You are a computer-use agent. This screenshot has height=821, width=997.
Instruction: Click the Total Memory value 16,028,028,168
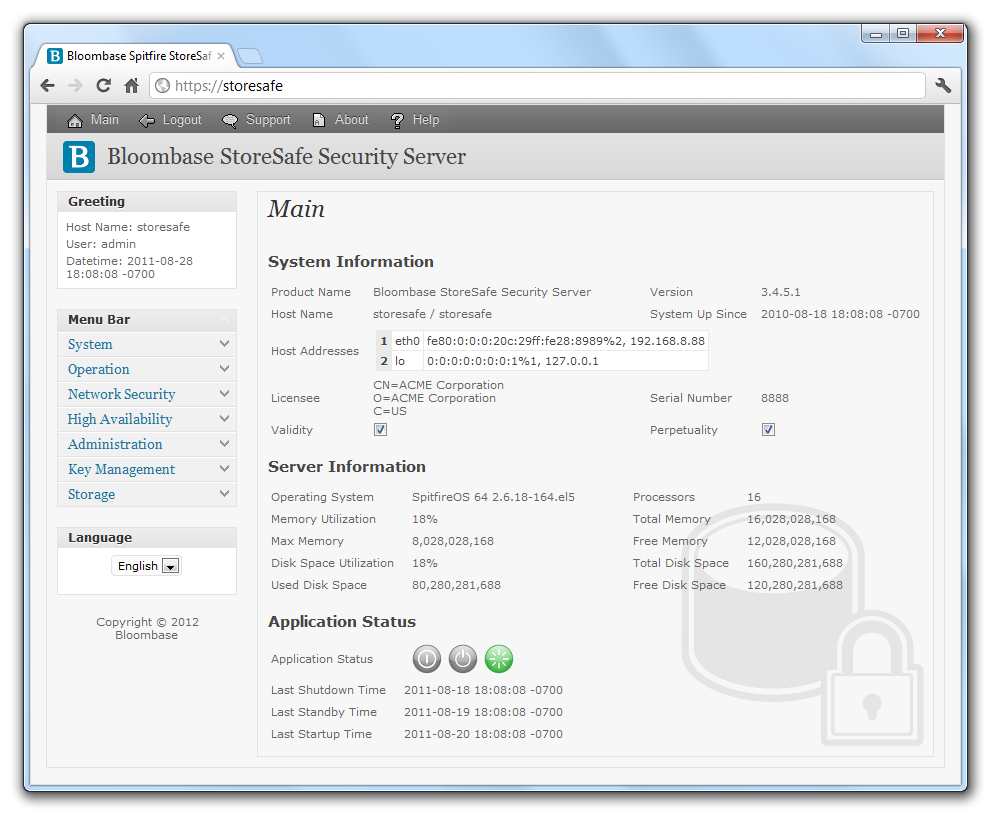(x=792, y=520)
